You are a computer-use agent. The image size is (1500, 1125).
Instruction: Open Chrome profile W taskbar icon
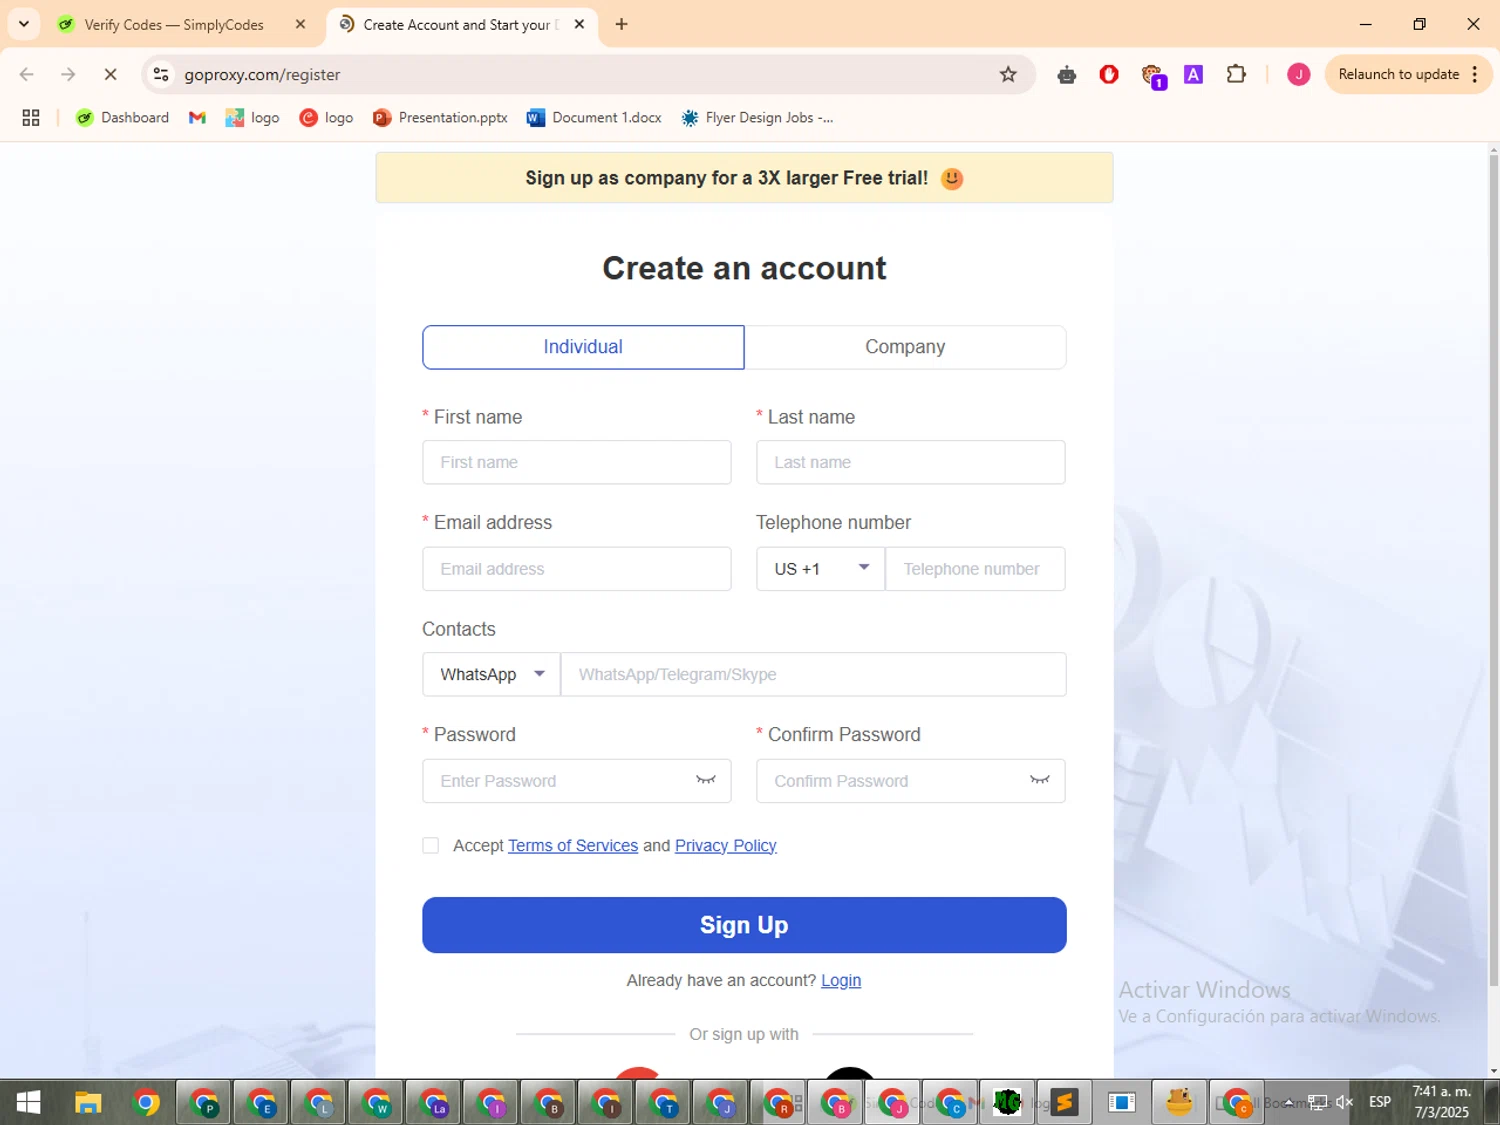376,1102
